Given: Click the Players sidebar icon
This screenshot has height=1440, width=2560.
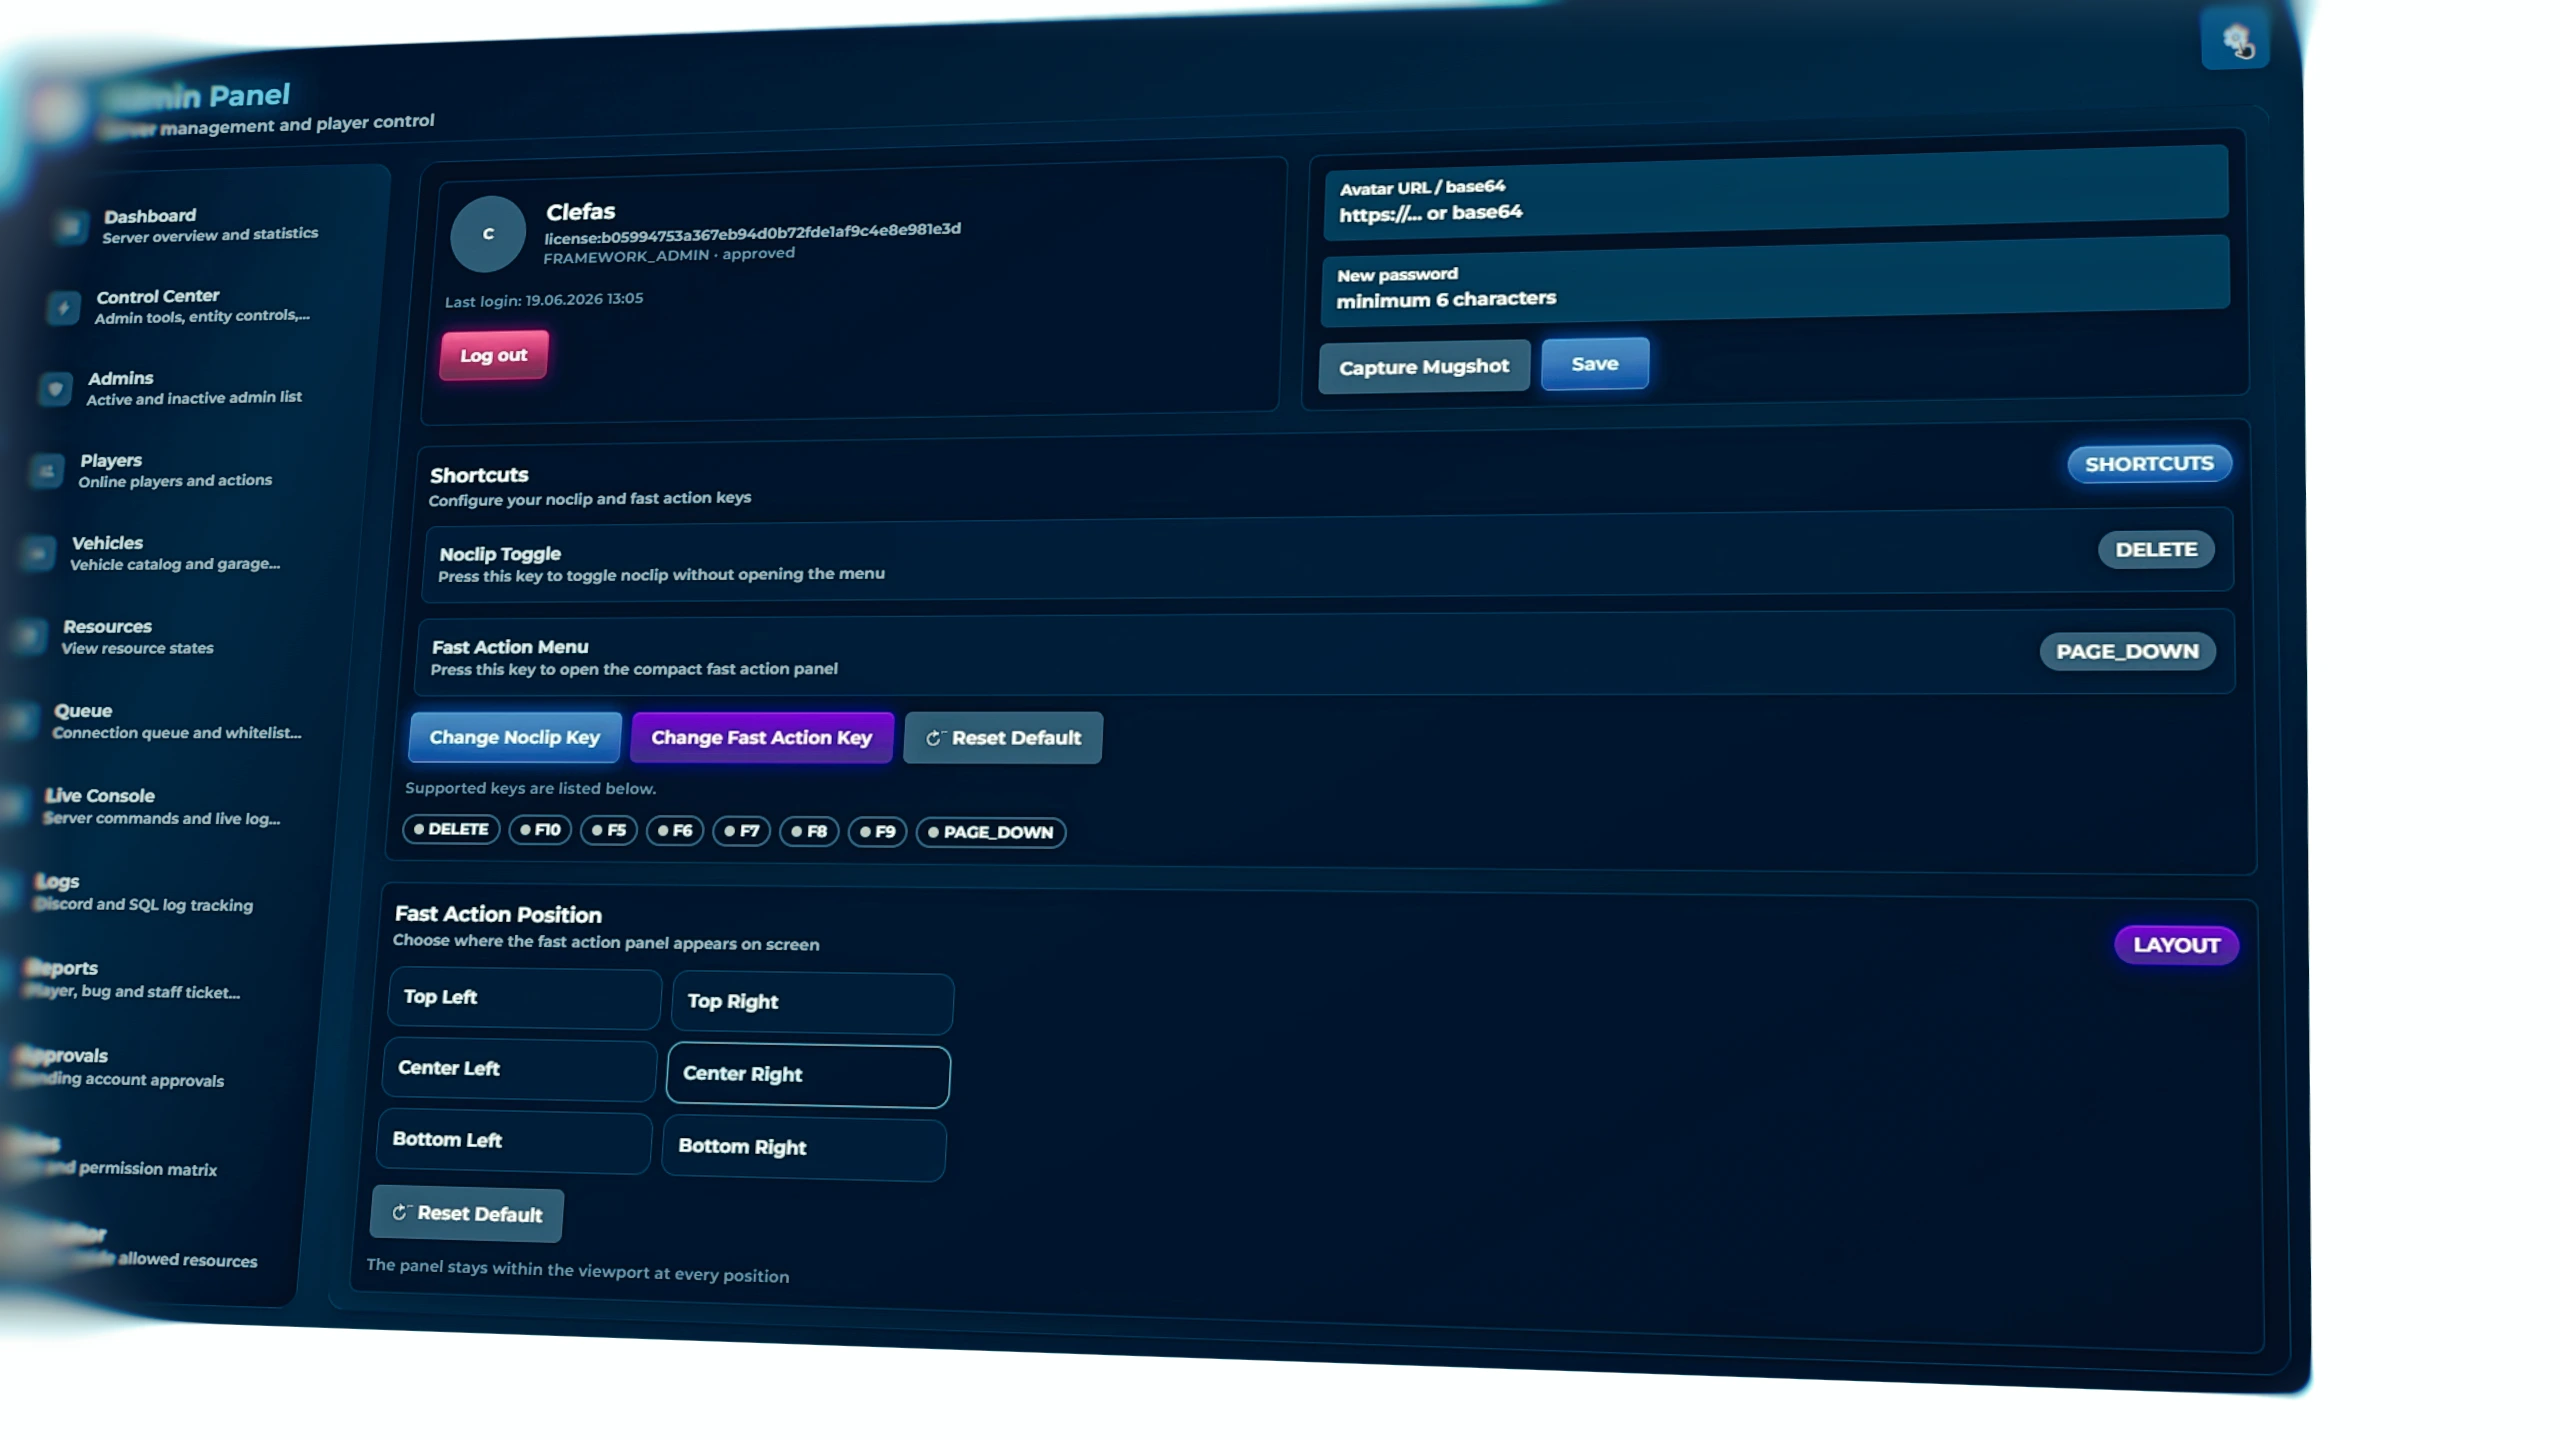Looking at the screenshot, I should (47, 471).
